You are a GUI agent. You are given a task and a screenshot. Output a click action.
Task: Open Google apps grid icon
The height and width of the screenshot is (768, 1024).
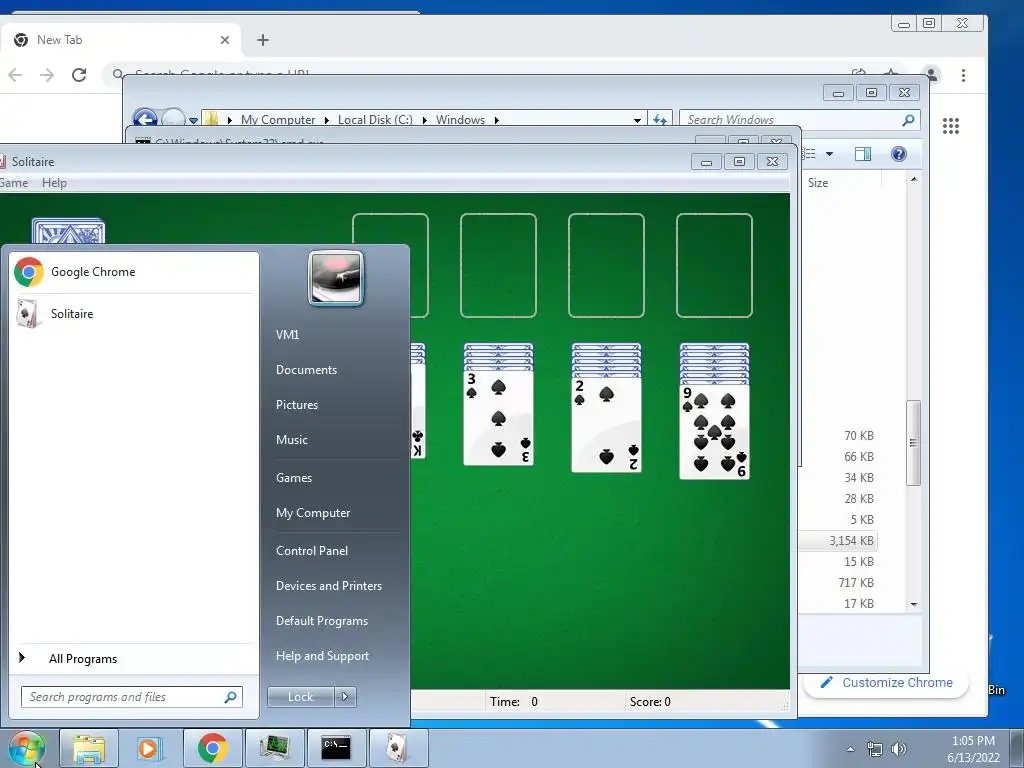[951, 126]
